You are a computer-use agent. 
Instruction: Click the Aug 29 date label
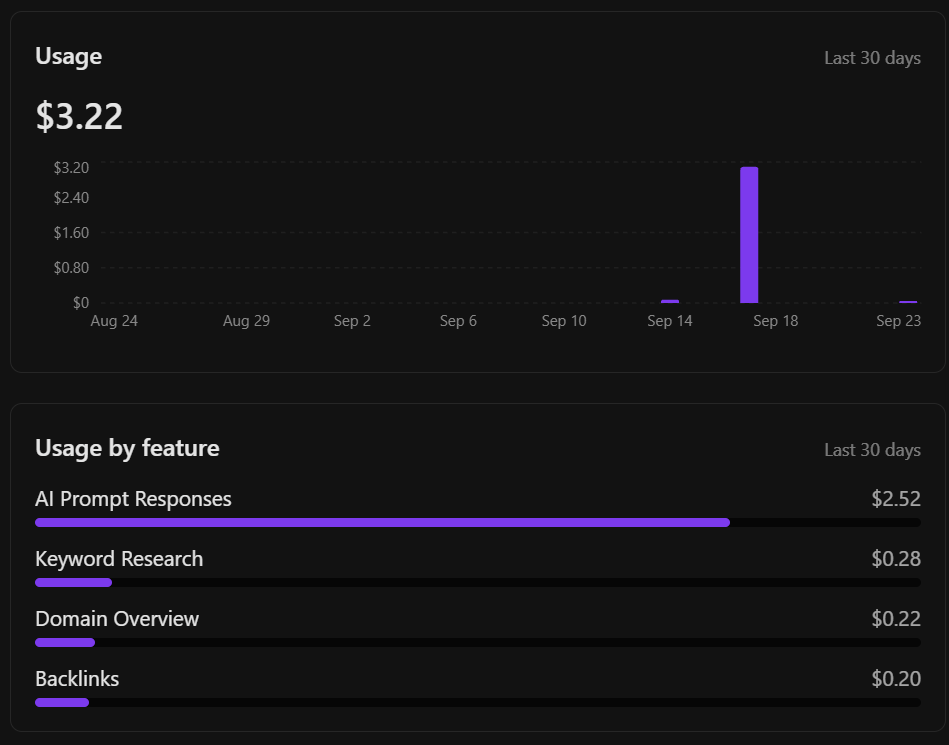[246, 321]
